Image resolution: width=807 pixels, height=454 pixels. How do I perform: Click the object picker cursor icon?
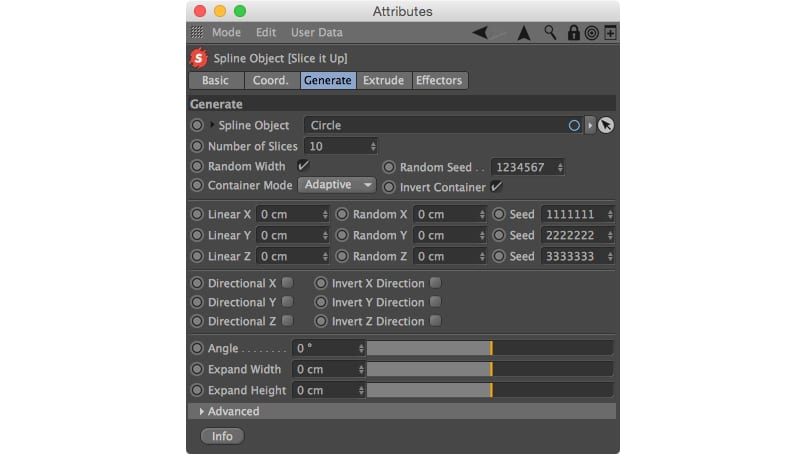coord(606,125)
